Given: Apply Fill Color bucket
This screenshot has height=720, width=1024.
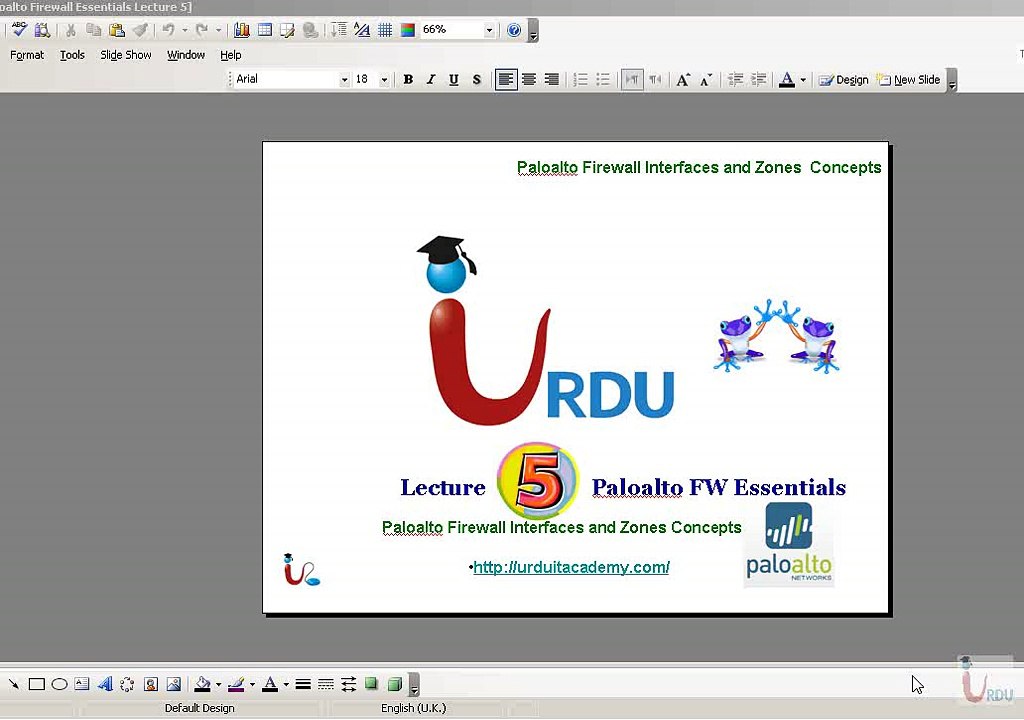Looking at the screenshot, I should [x=202, y=684].
